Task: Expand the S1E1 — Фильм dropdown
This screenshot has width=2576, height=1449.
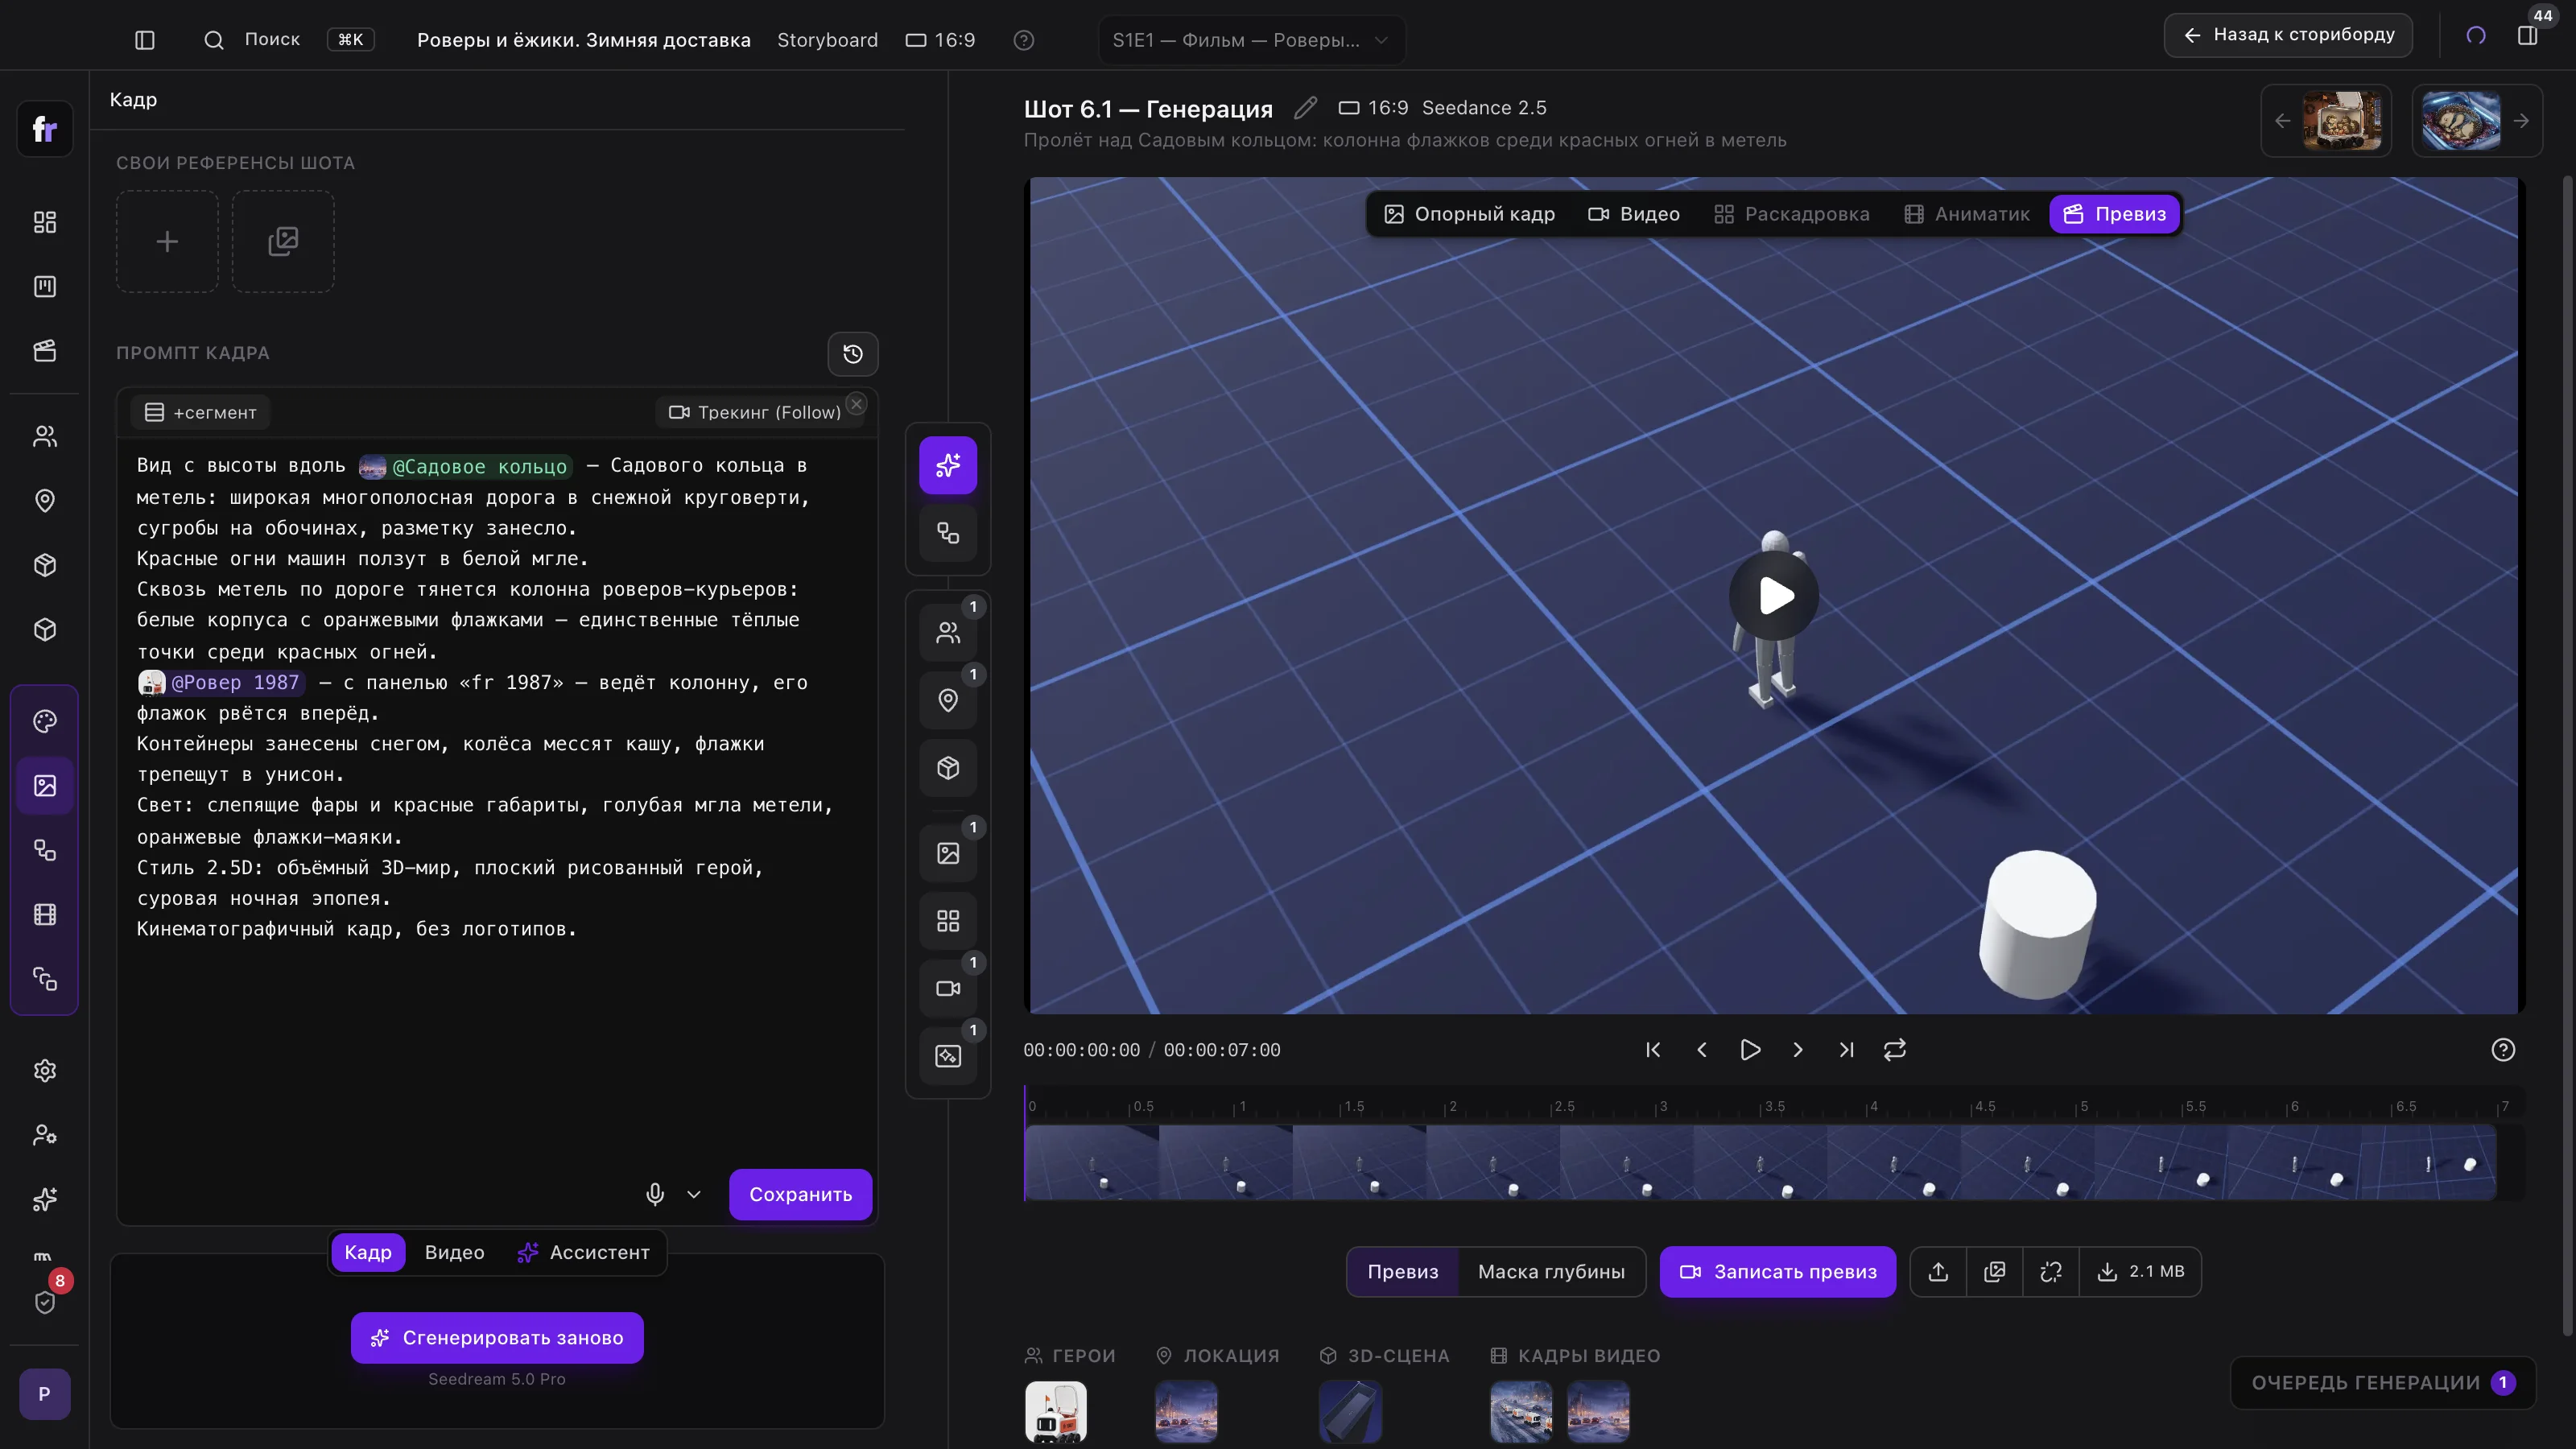Action: click(x=1251, y=40)
